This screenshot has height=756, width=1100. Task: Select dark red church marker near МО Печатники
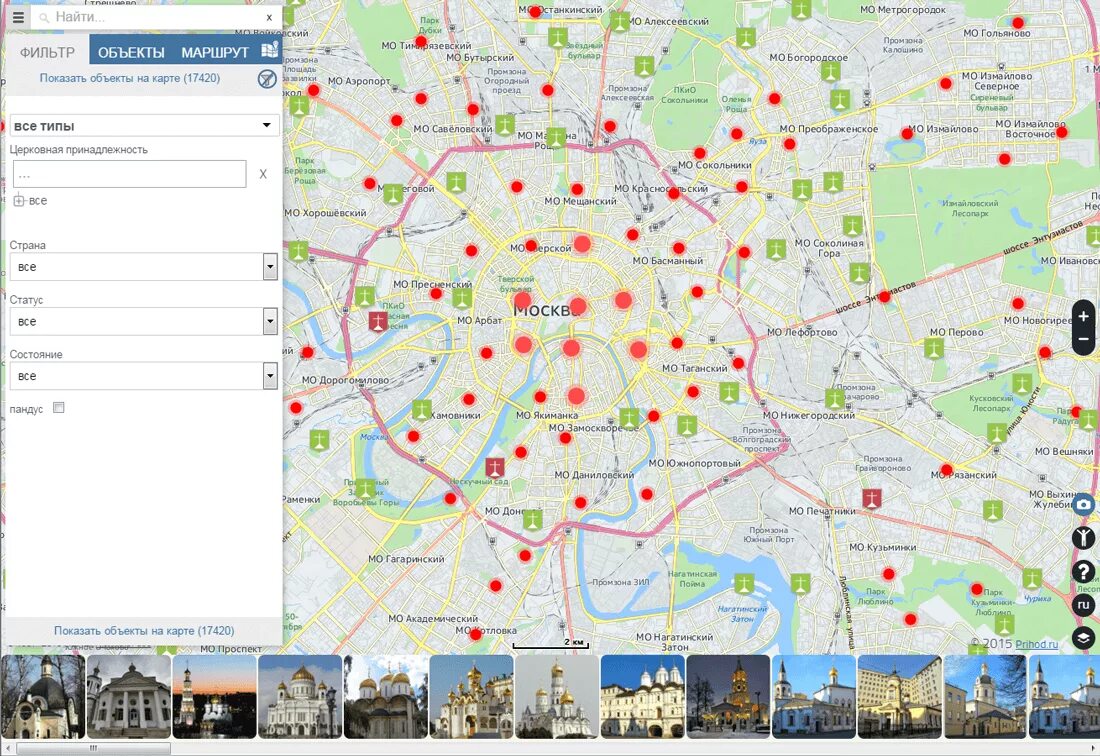(872, 499)
